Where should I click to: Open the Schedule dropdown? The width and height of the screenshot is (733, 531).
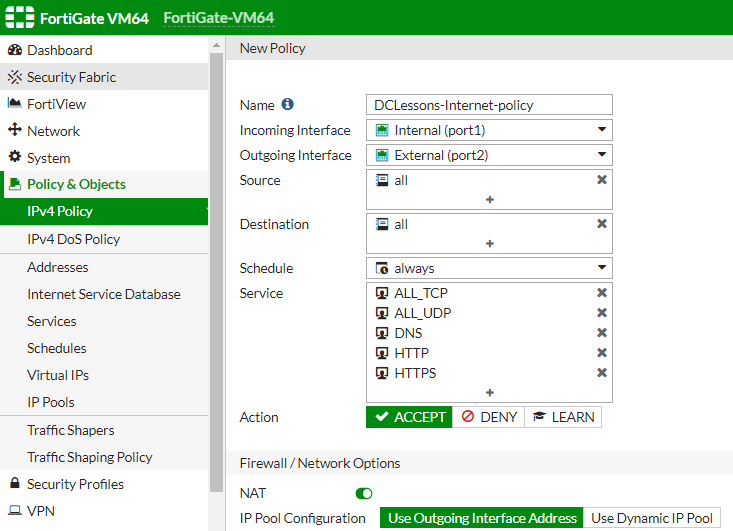coord(489,268)
